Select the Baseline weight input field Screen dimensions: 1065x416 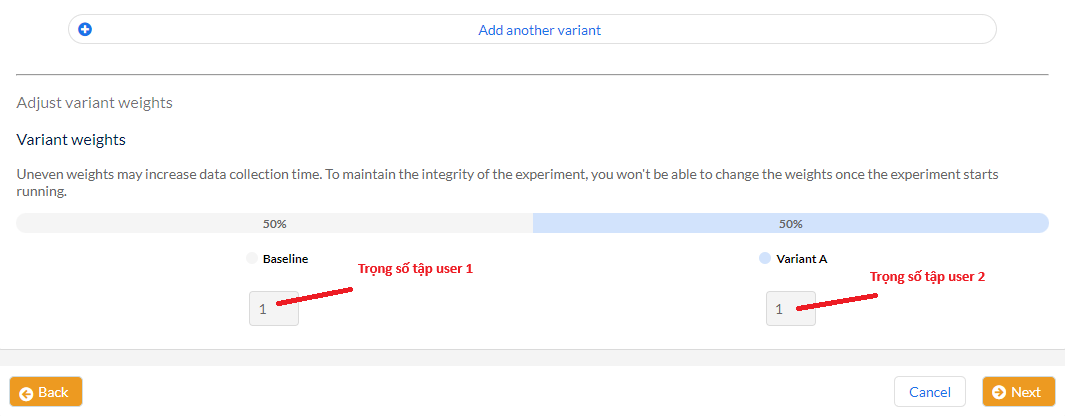[x=274, y=309]
